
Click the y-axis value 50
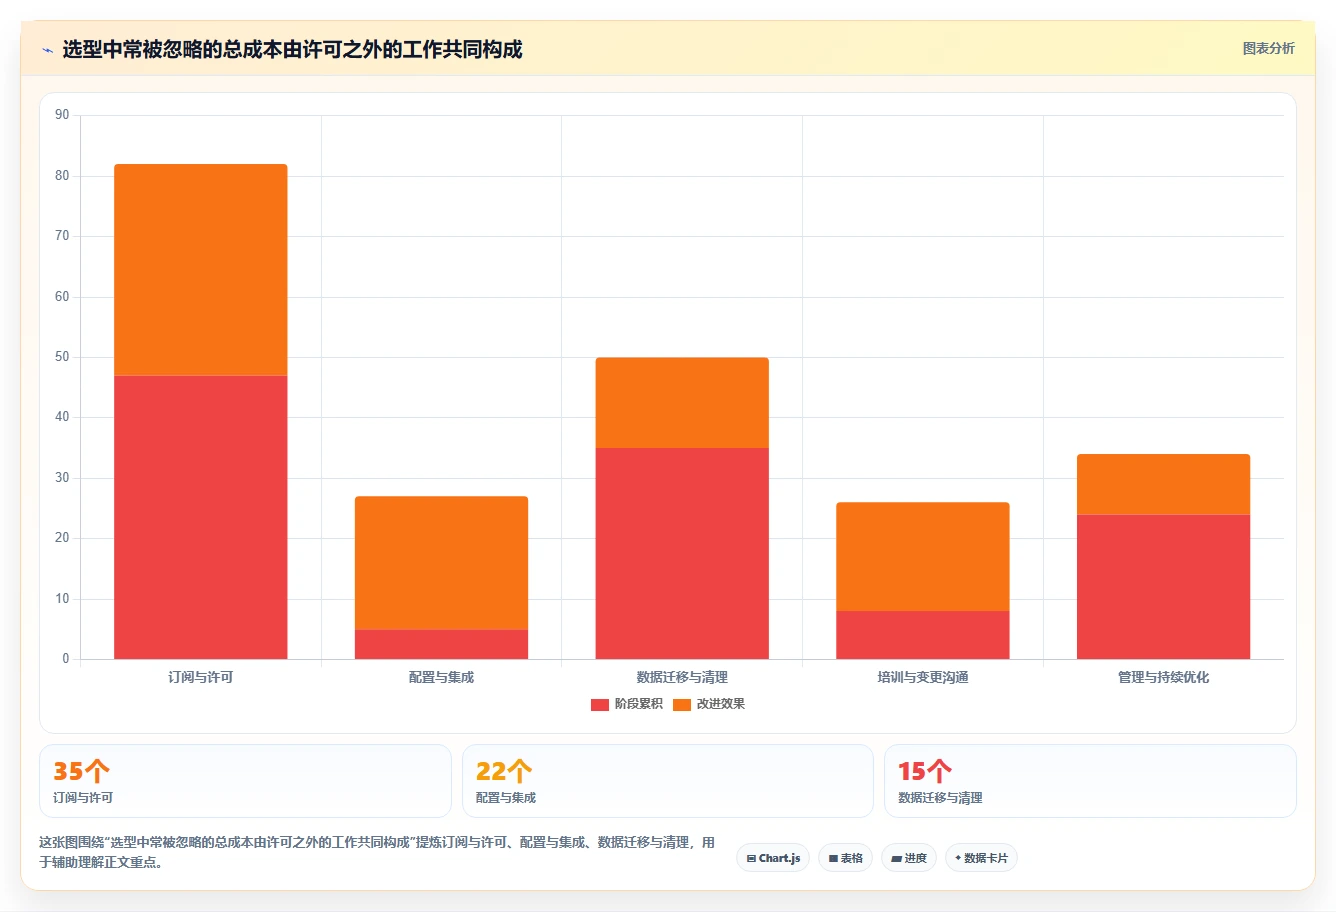tap(62, 357)
